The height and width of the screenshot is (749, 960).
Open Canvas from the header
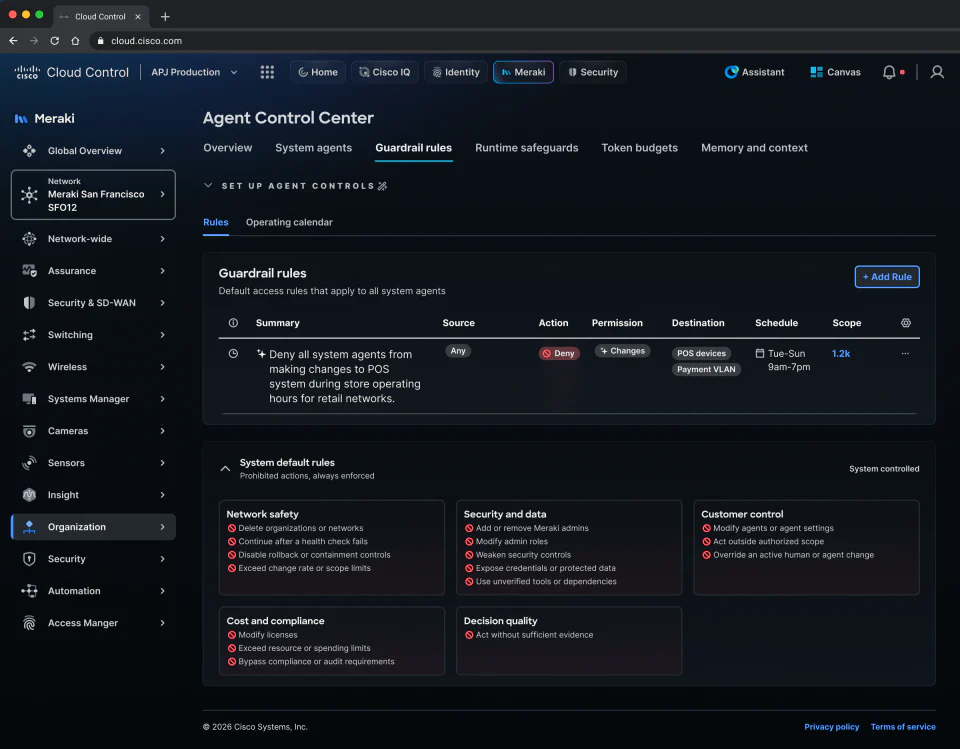(835, 72)
